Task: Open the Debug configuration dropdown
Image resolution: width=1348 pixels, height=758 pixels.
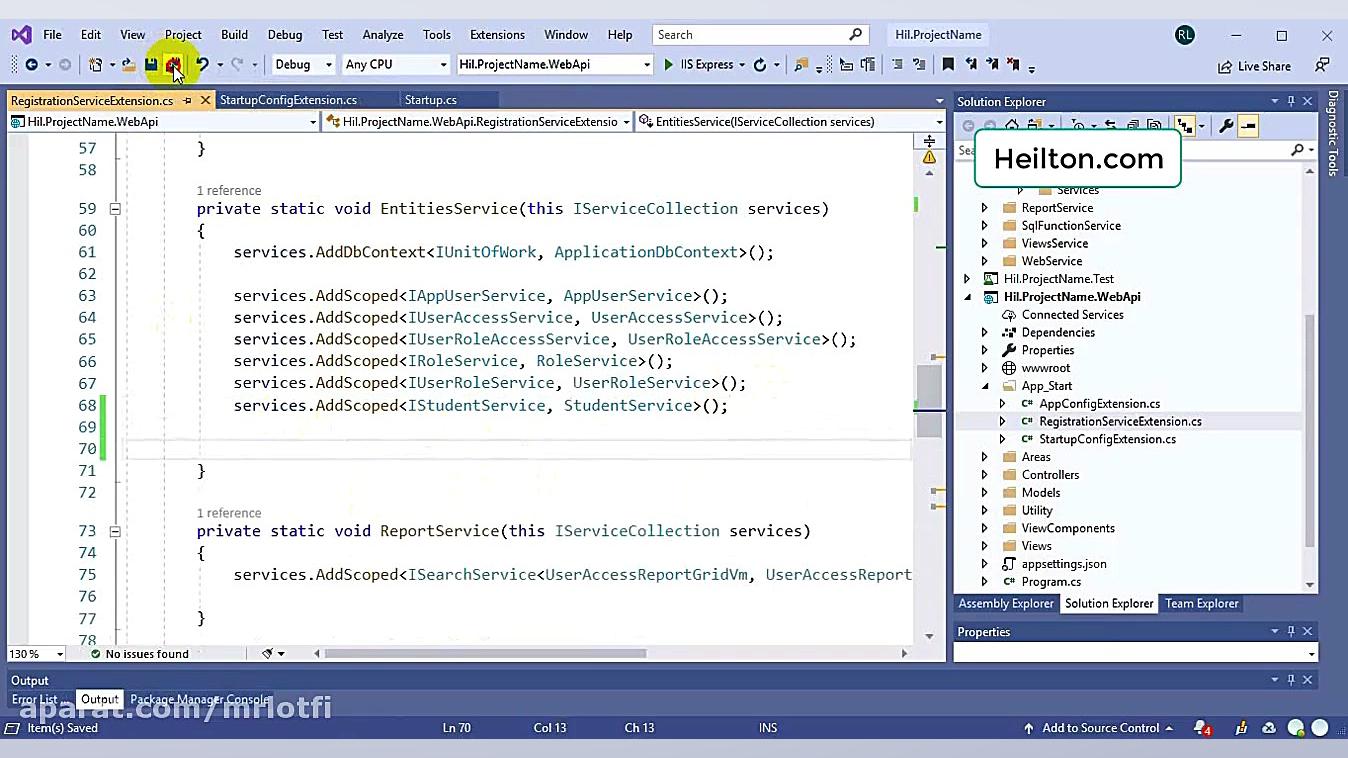Action: coord(303,65)
